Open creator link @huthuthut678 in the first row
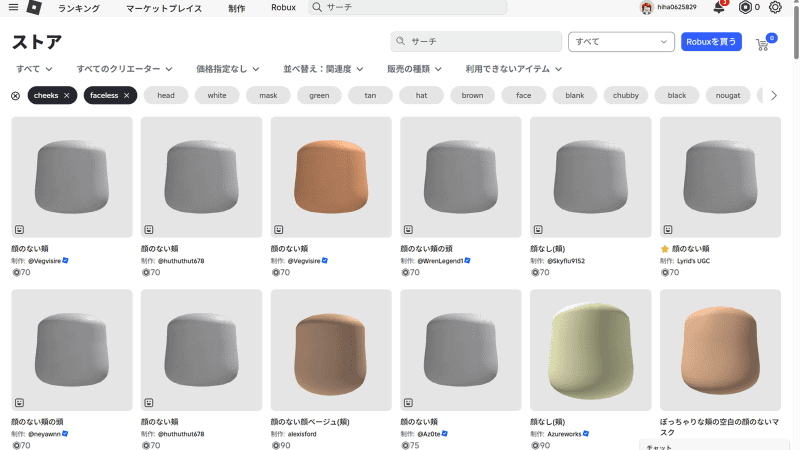The height and width of the screenshot is (450, 800). (x=181, y=261)
